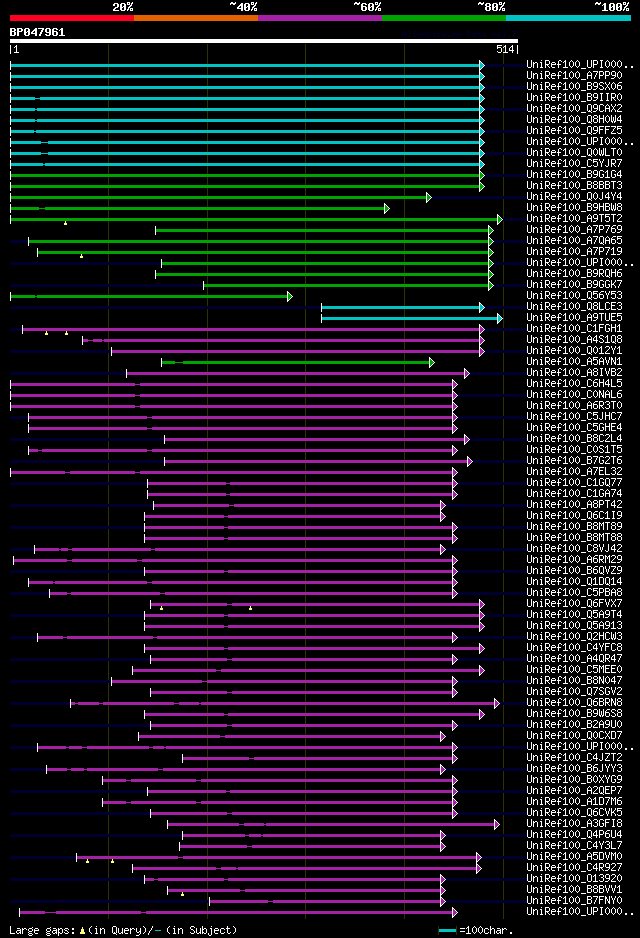This screenshot has width=640, height=938.
Task: Select the UniRef100_C5YJR7 label
Action: point(574,163)
